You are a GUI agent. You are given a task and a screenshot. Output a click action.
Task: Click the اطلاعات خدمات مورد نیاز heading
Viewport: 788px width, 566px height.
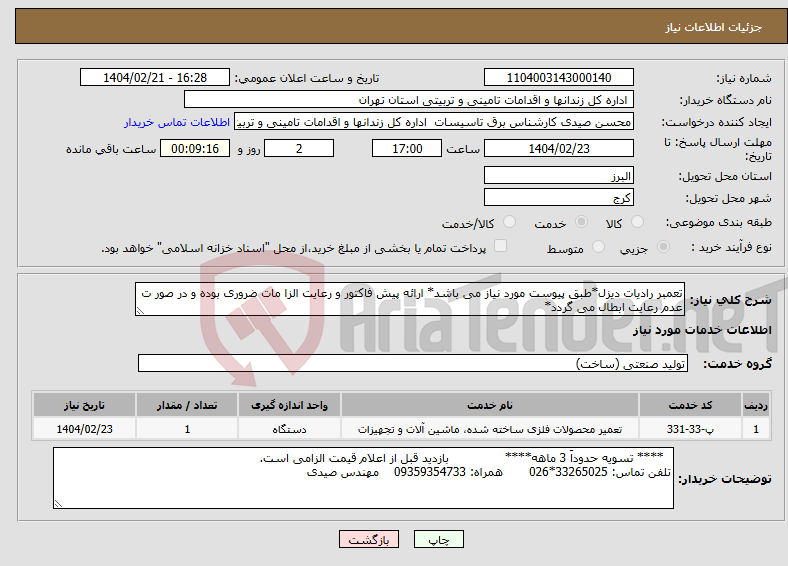[702, 330]
